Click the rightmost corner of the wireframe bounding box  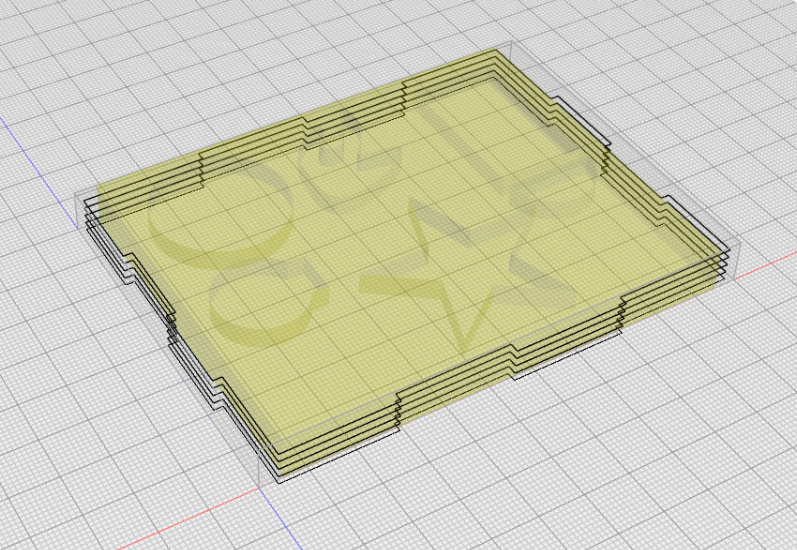point(740,243)
